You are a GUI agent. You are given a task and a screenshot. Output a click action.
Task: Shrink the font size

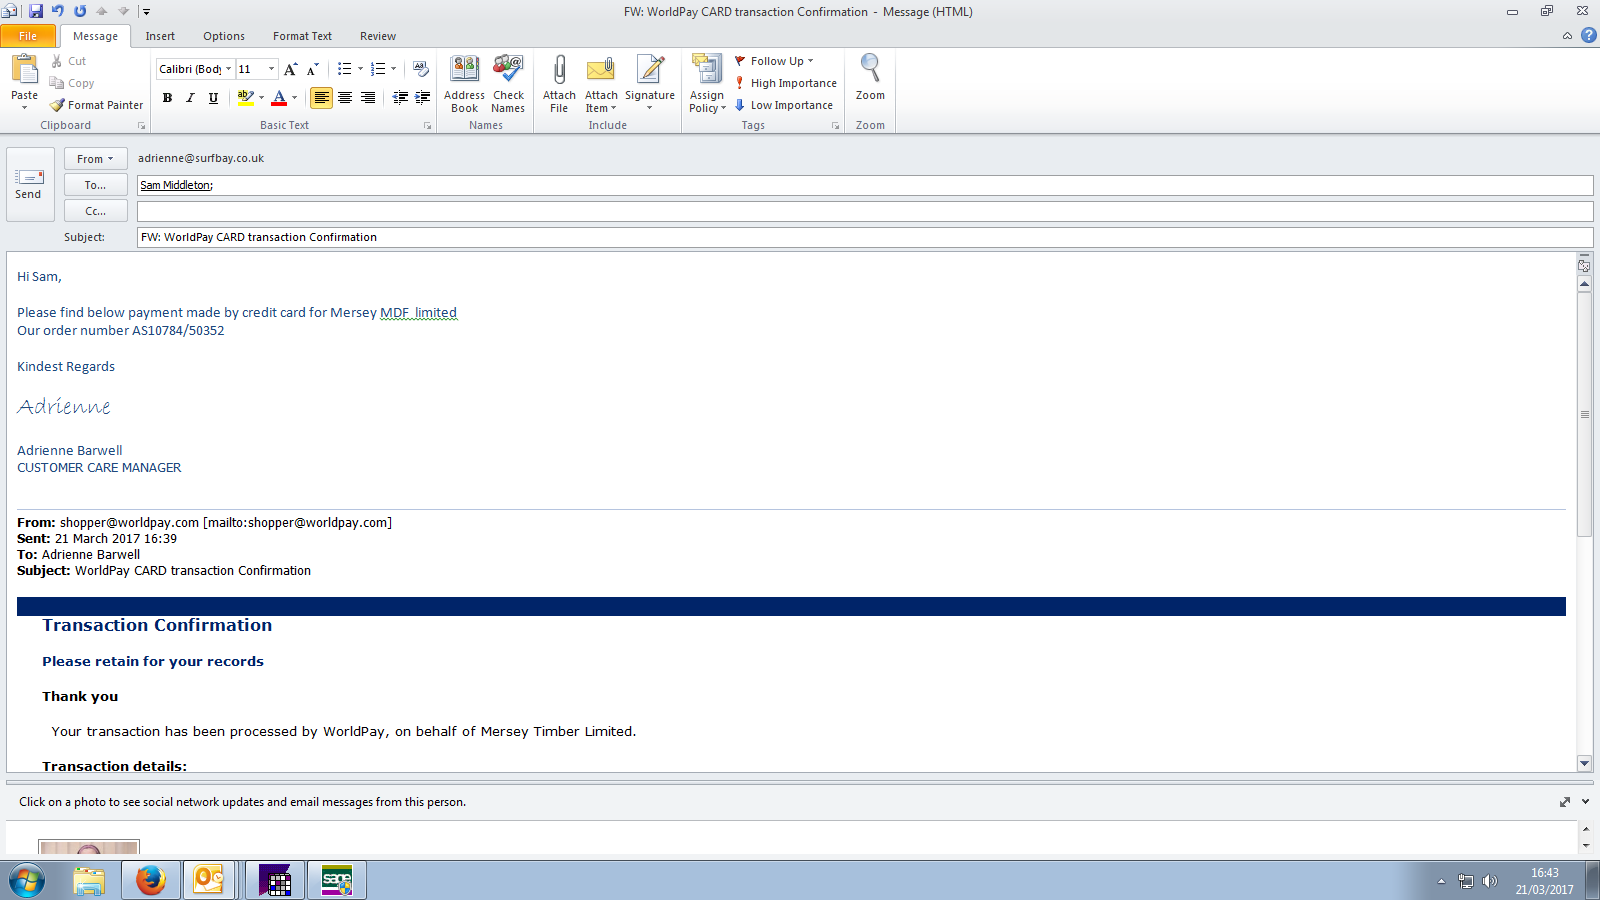313,69
